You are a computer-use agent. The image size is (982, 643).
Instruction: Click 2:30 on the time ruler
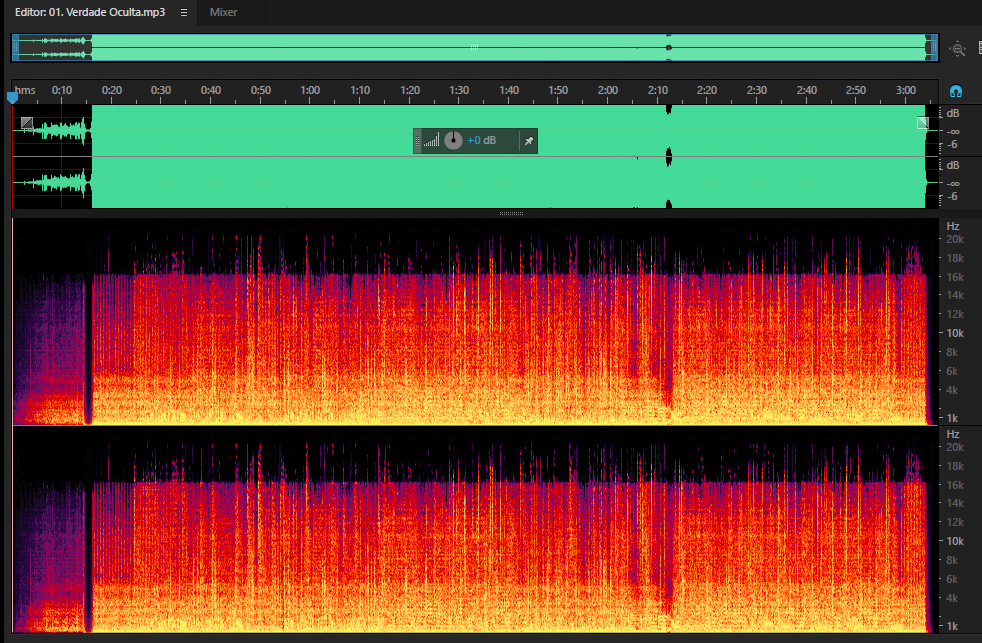coord(757,90)
